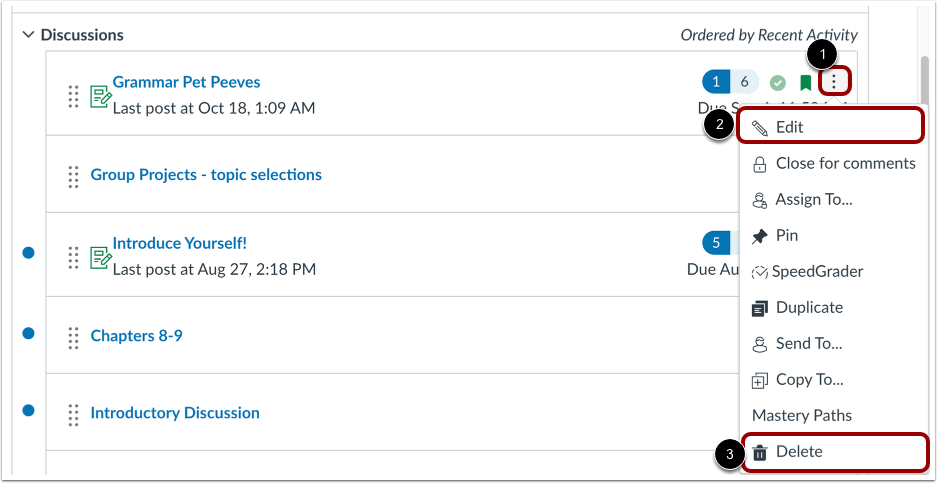The image size is (937, 483).
Task: Delete the discussion using the trash option
Action: [x=799, y=451]
